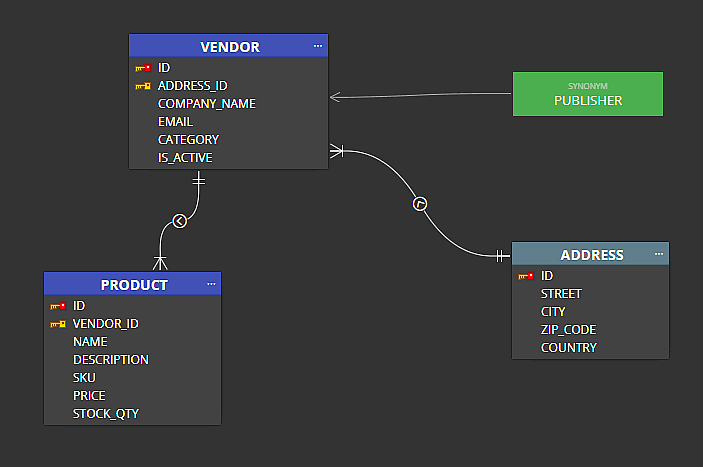Viewport: 703px width, 467px height.
Task: Click the primary key icon beside VENDOR ID
Action: point(143,68)
